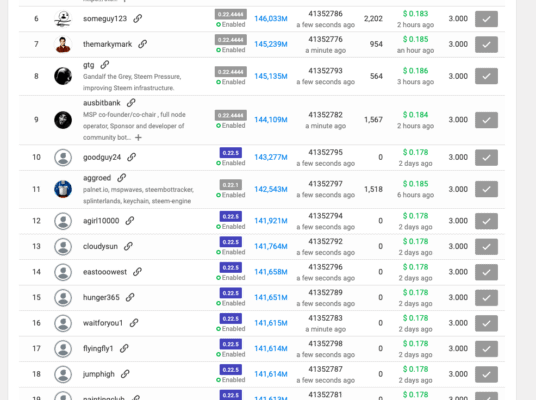Open the link icon beside flyingfly1

pyautogui.click(x=124, y=348)
